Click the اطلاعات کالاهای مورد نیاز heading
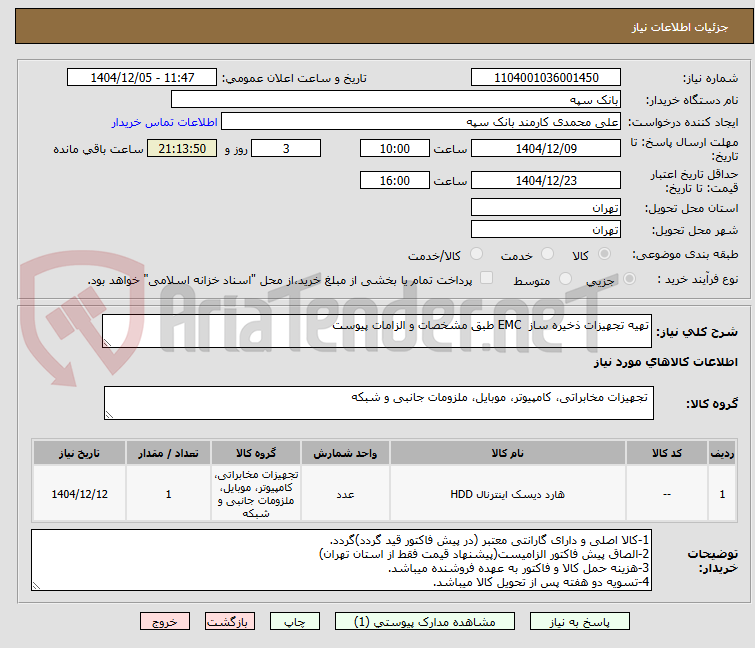Screen dimensions: 755x648 coord(665,362)
